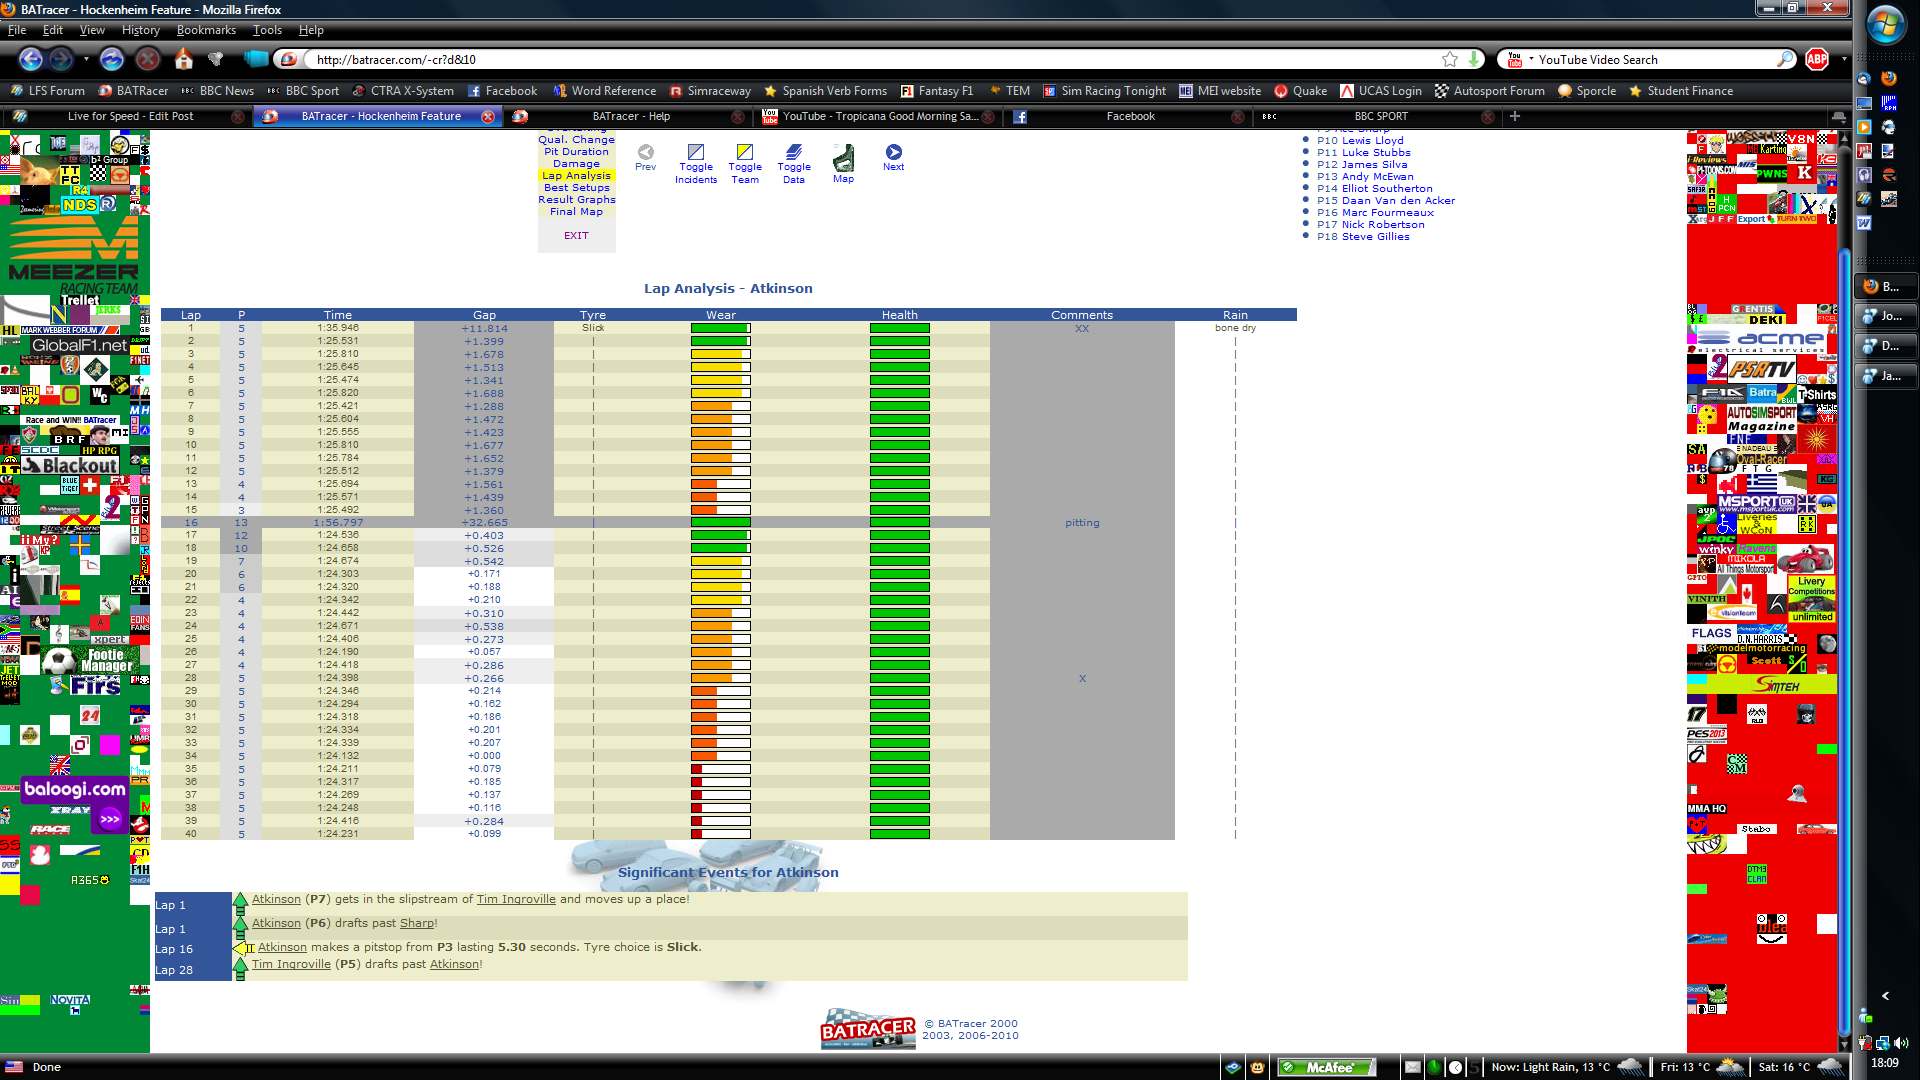Click the Toggle Data icon
This screenshot has height=1080, width=1920.
794,153
